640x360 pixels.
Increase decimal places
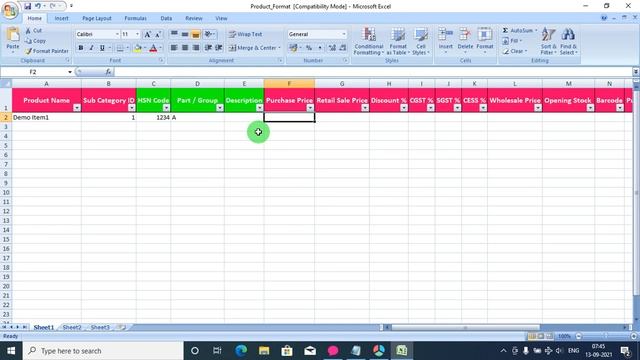(x=332, y=48)
